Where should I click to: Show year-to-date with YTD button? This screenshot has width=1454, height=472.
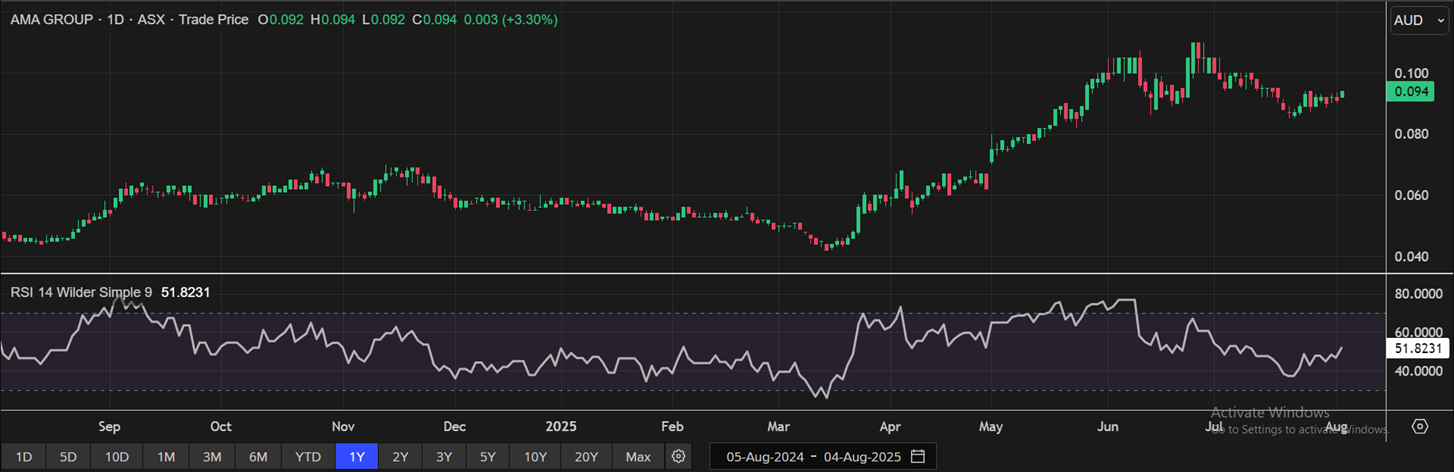tap(308, 457)
